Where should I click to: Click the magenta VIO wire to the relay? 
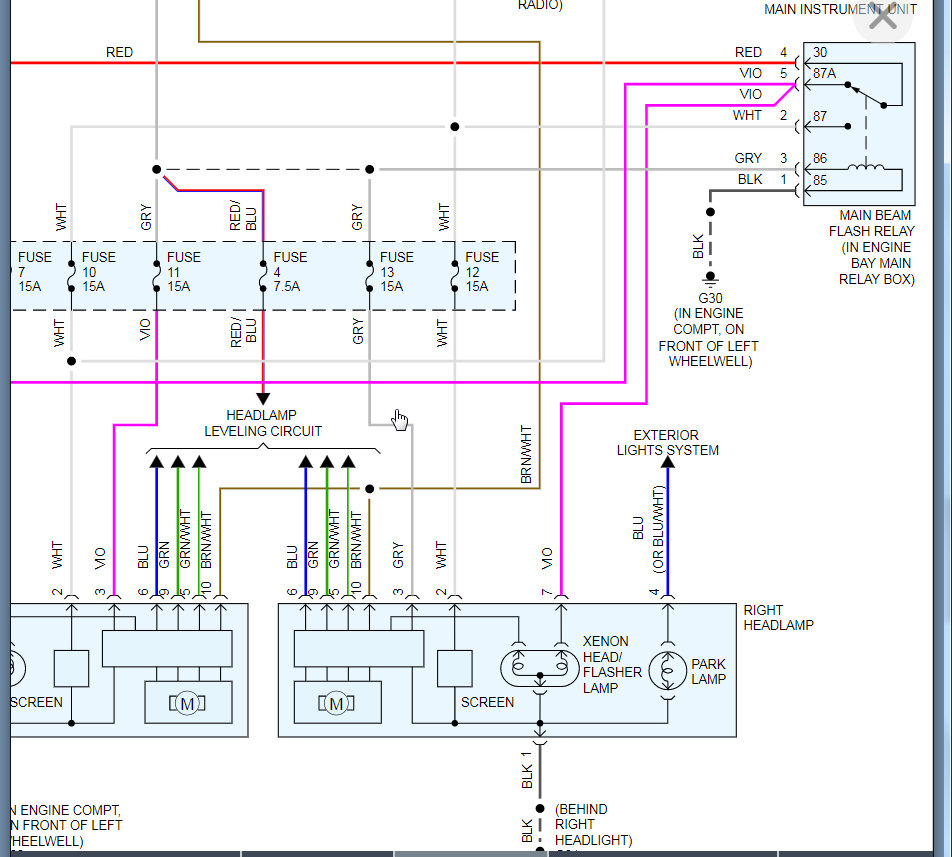[700, 85]
